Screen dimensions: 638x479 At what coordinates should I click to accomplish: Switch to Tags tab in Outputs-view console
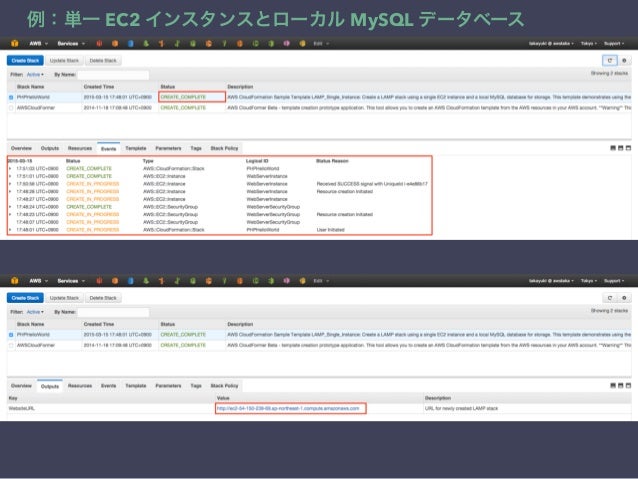coord(196,385)
